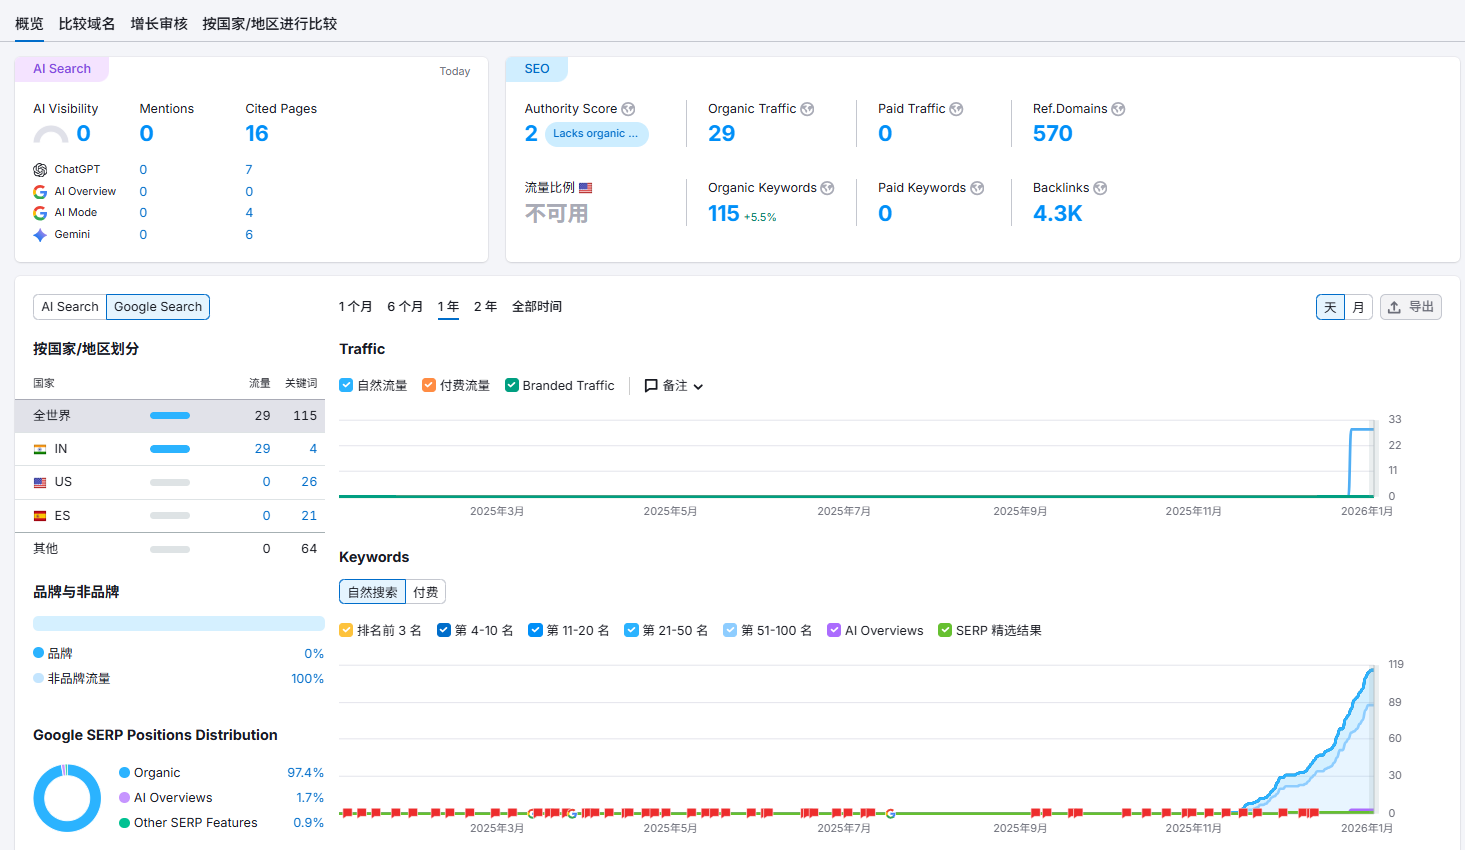
Task: Uncheck the 自然流量 checkbox
Action: pos(346,385)
